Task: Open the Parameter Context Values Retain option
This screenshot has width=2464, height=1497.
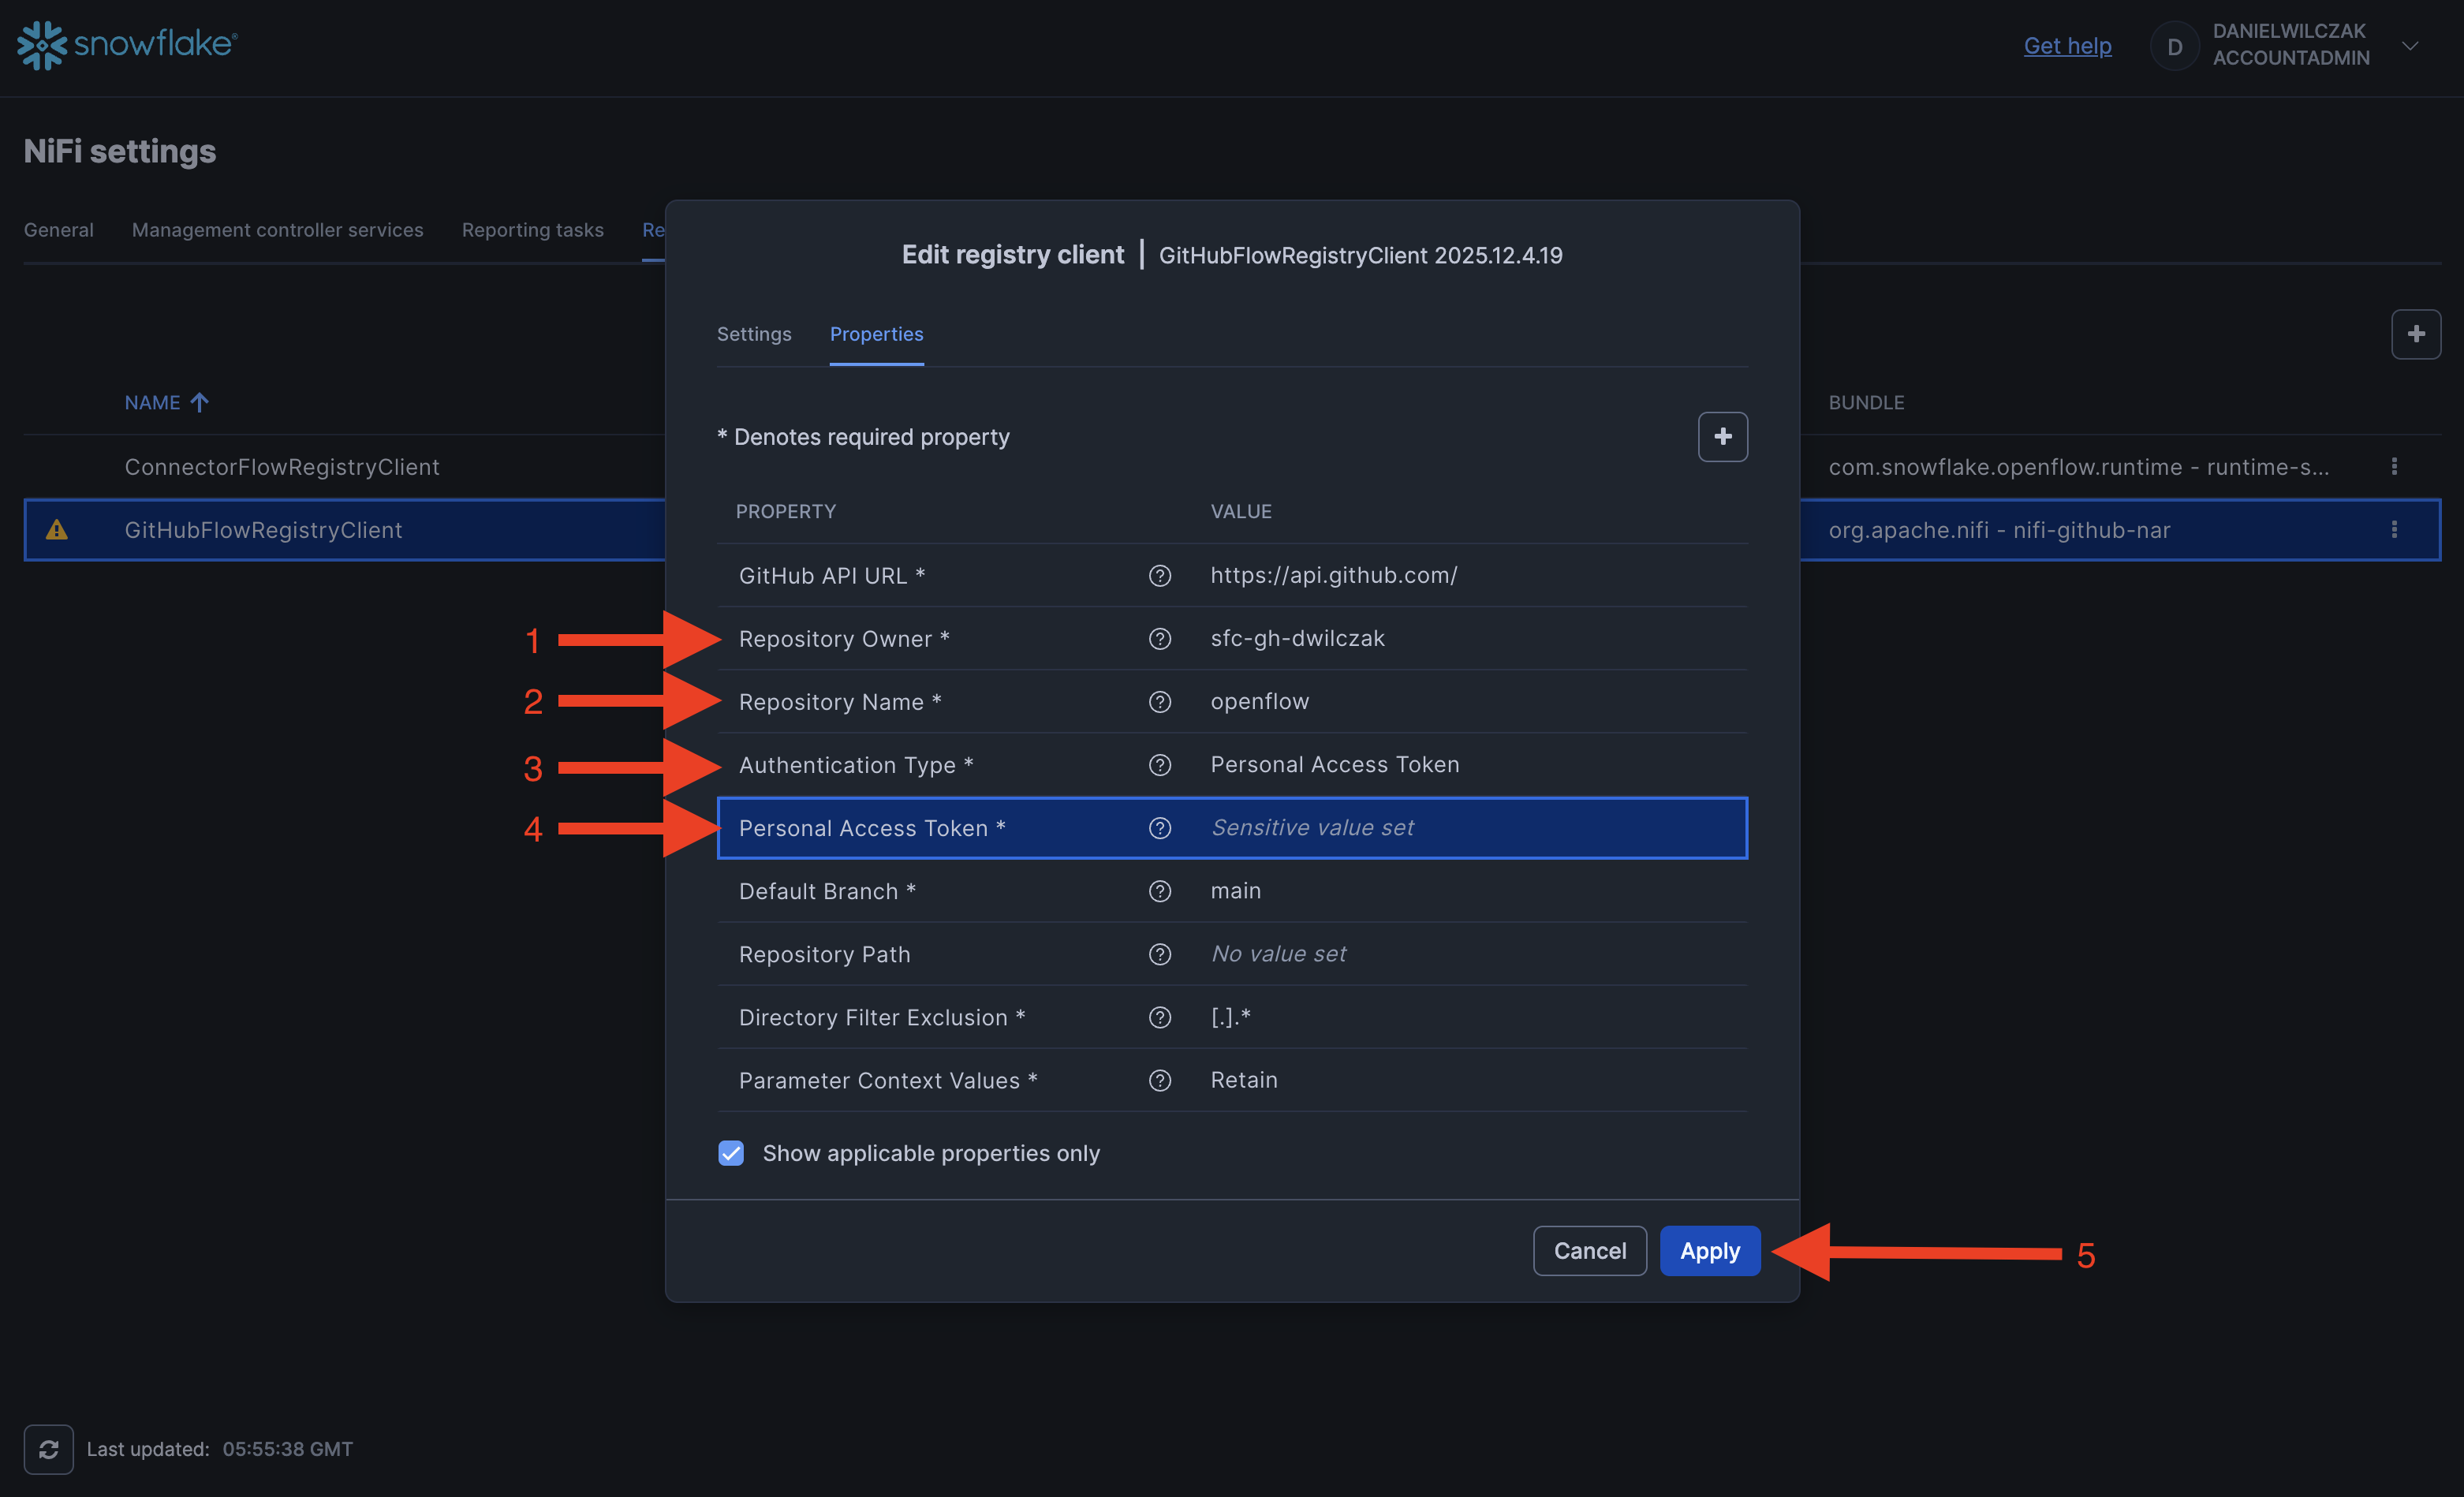Action: [x=1243, y=1080]
